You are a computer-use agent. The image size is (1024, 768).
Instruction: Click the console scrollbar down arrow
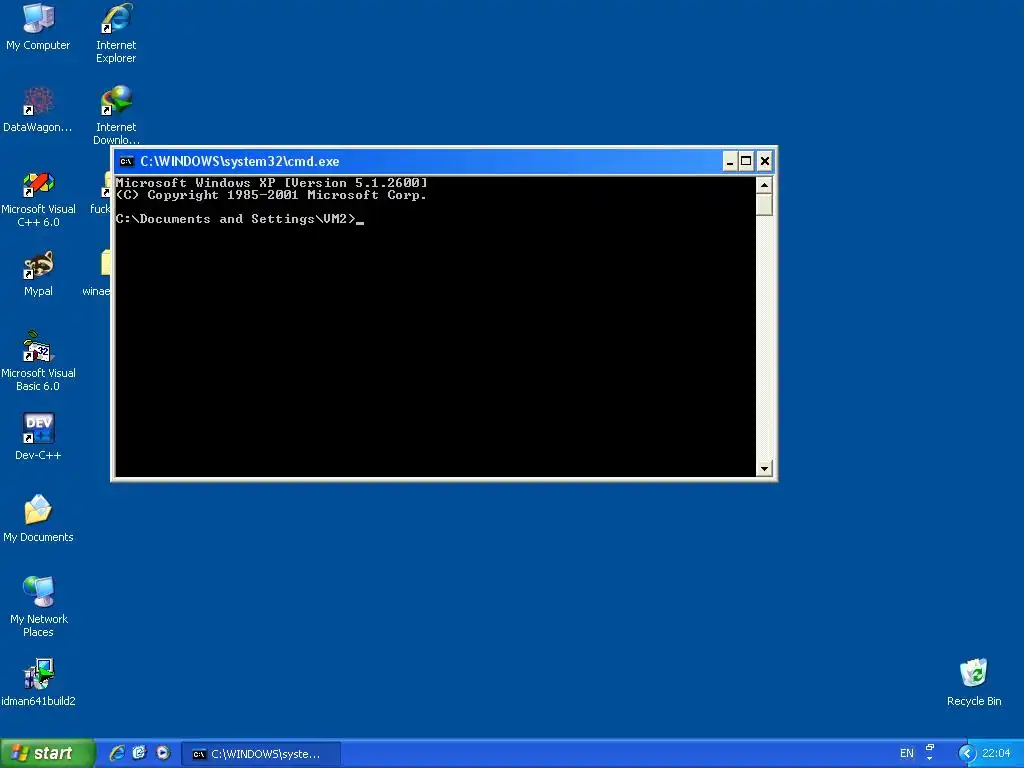pos(764,468)
